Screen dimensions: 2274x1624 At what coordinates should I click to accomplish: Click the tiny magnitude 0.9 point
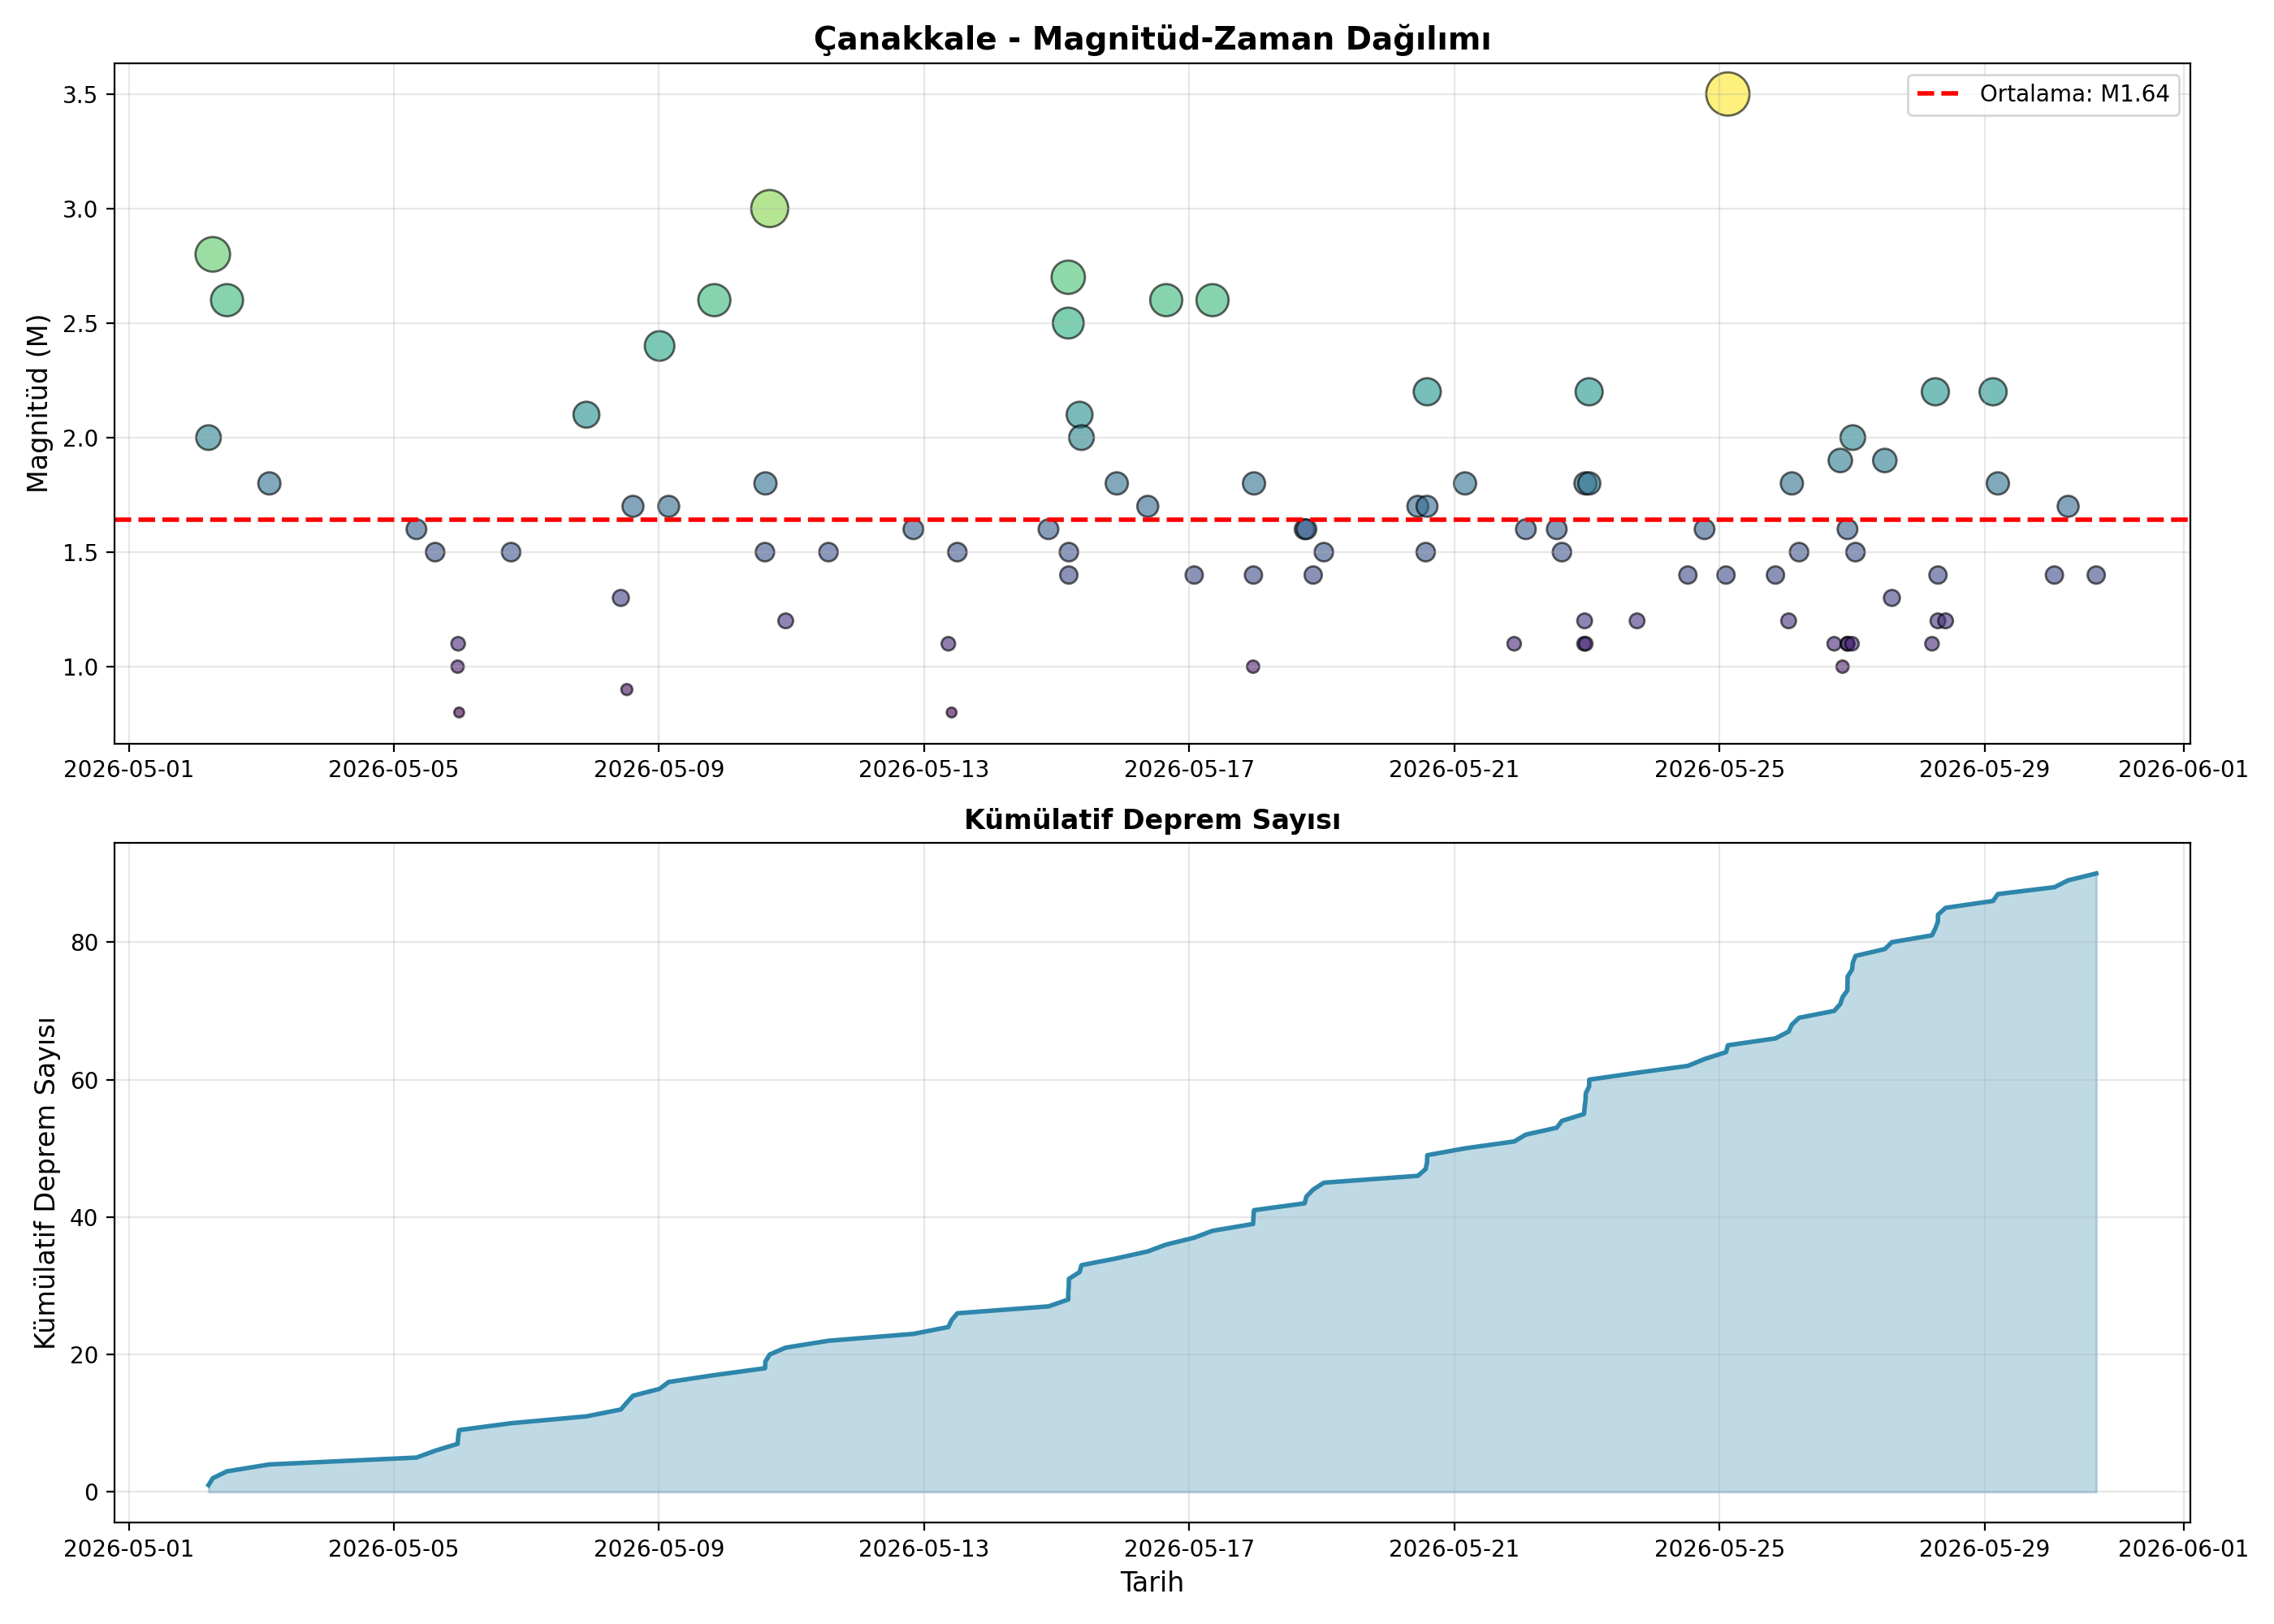(x=626, y=690)
